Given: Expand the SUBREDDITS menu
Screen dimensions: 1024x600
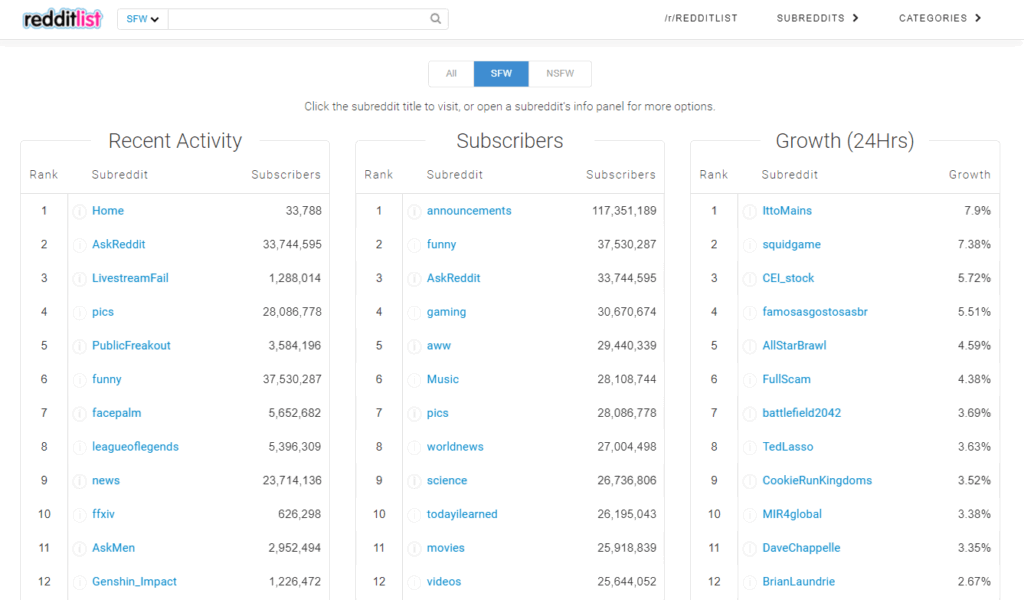Looking at the screenshot, I should (x=817, y=18).
